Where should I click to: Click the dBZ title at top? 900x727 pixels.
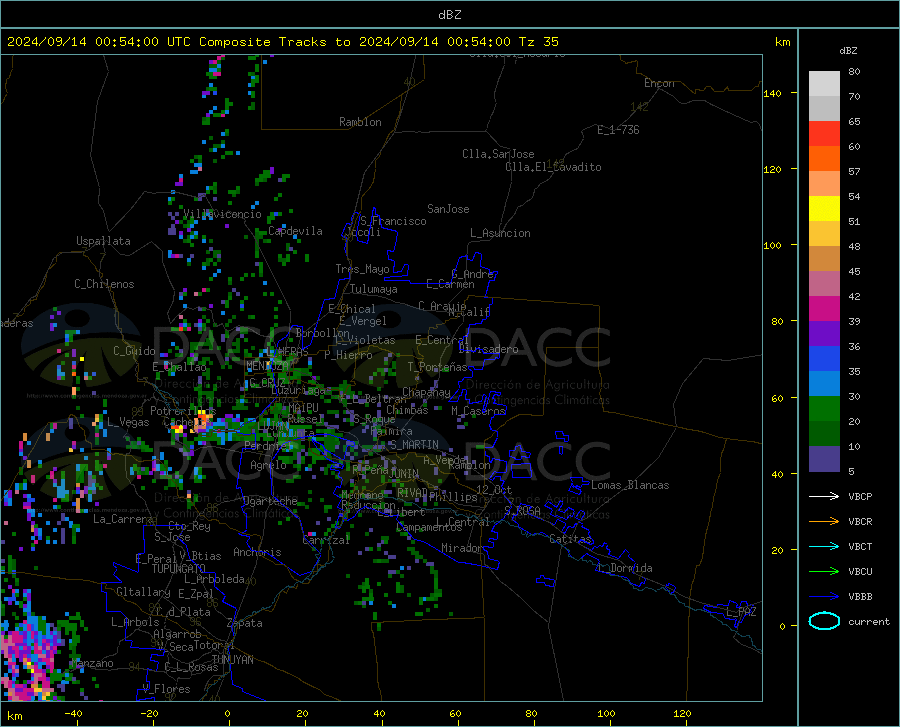click(x=449, y=15)
